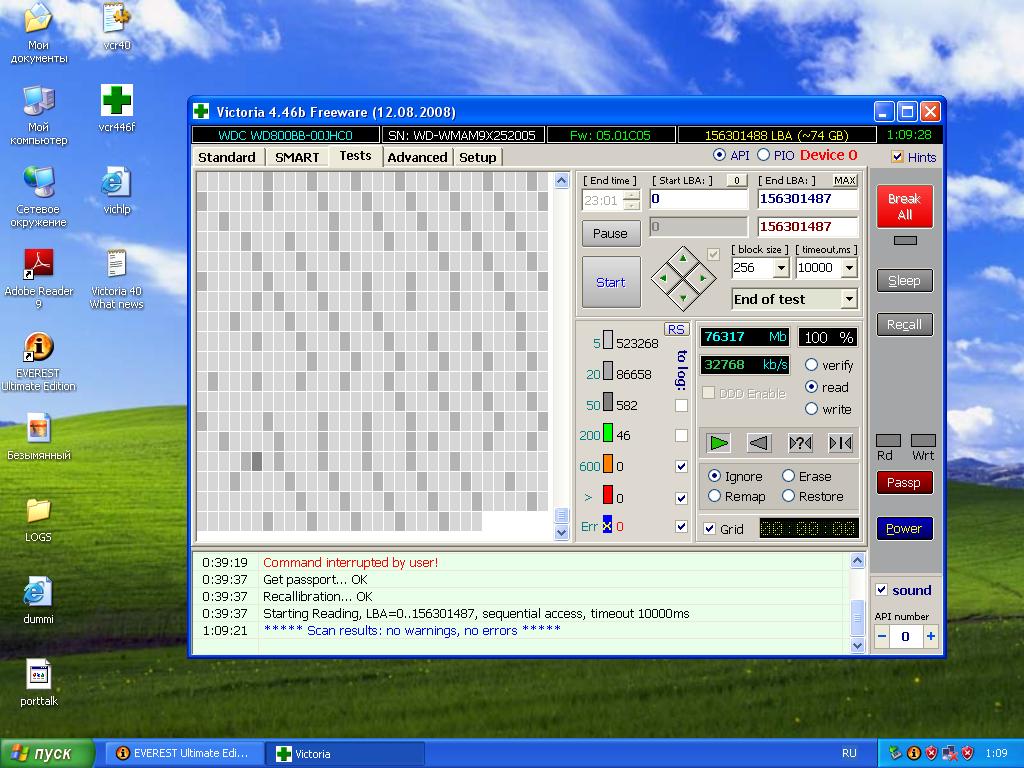The width and height of the screenshot is (1024, 768).
Task: Select the write test mode
Action: 811,409
